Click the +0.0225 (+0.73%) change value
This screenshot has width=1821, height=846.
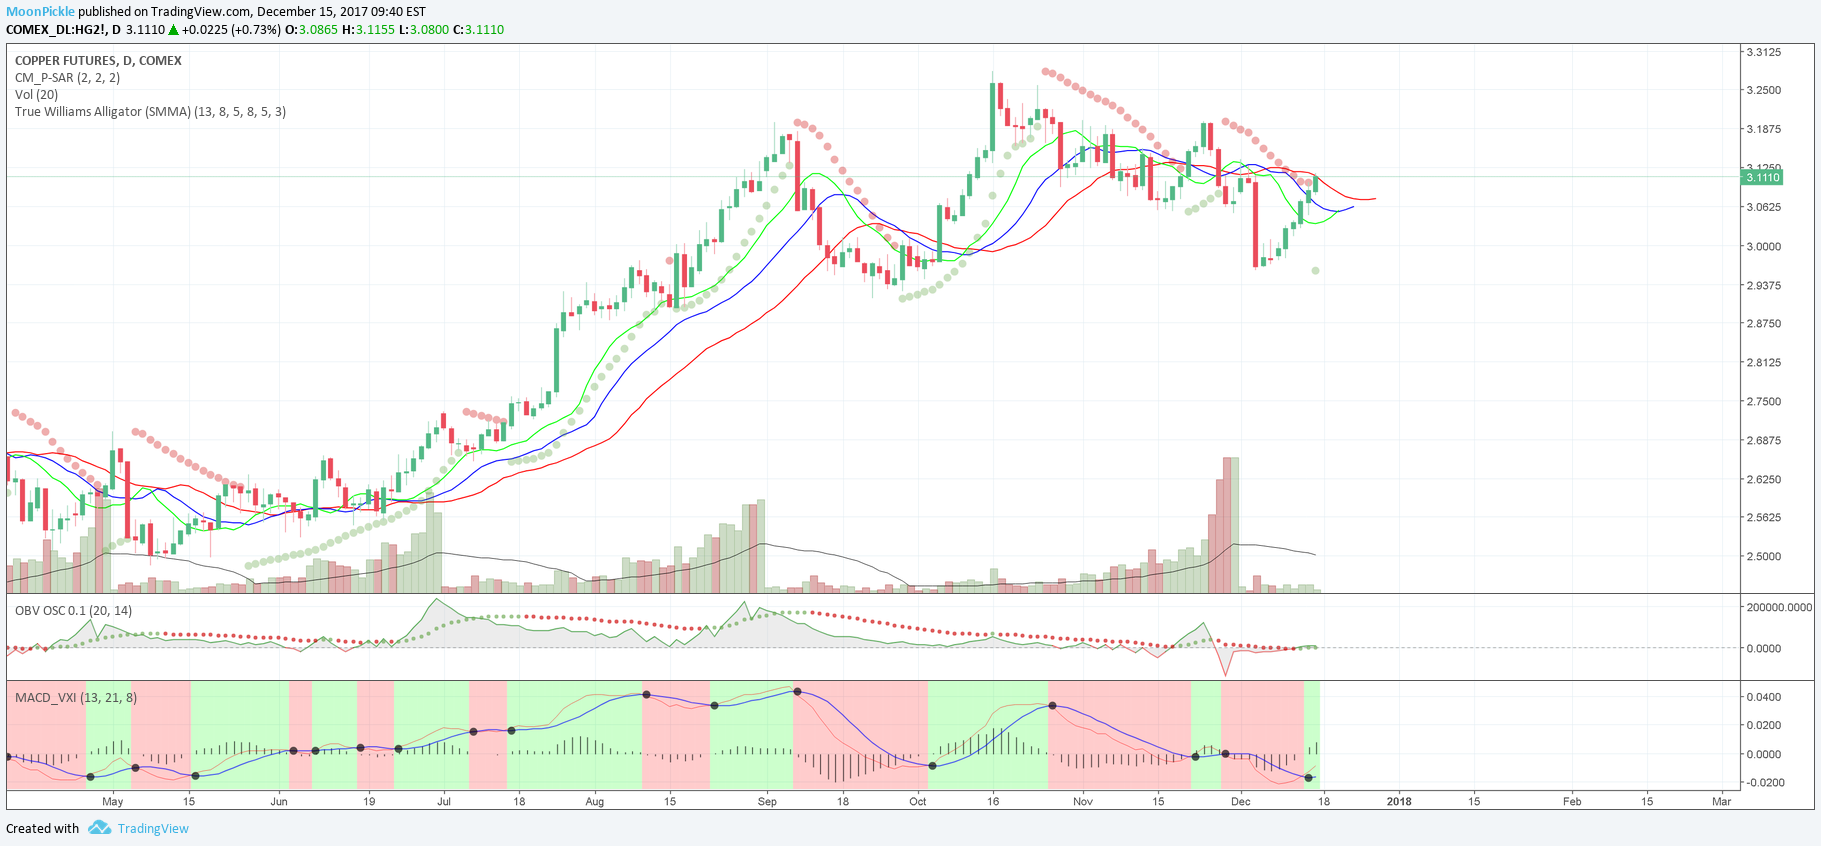point(231,29)
